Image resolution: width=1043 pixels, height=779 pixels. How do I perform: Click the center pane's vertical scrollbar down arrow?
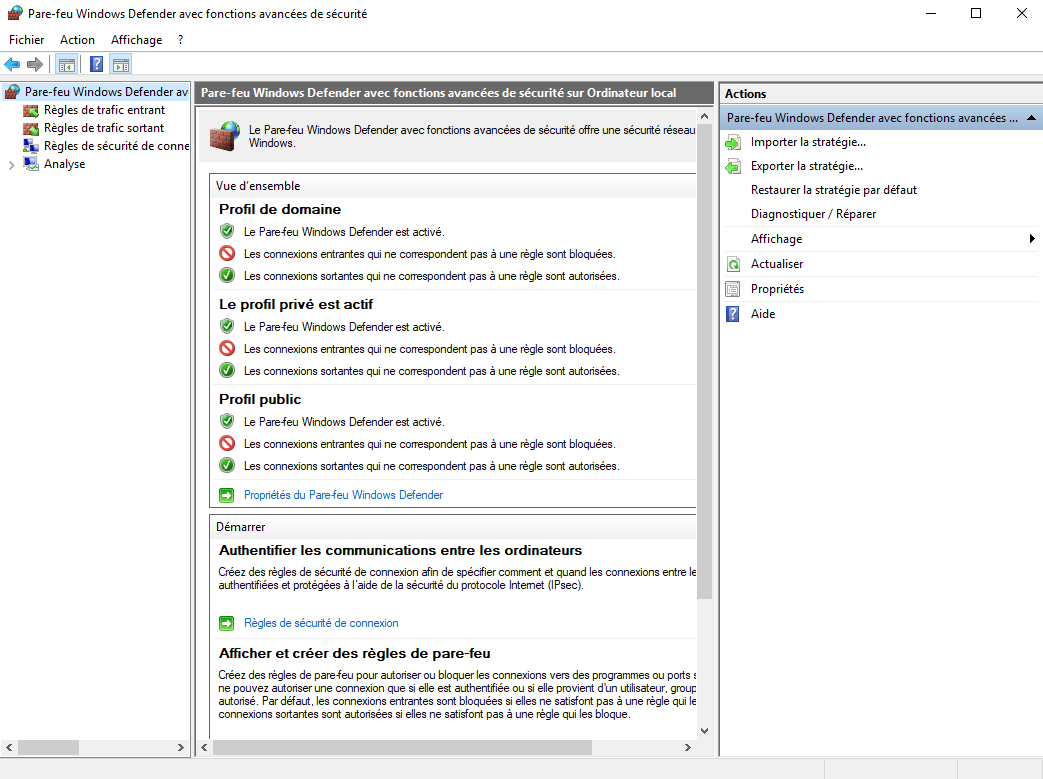[x=704, y=731]
